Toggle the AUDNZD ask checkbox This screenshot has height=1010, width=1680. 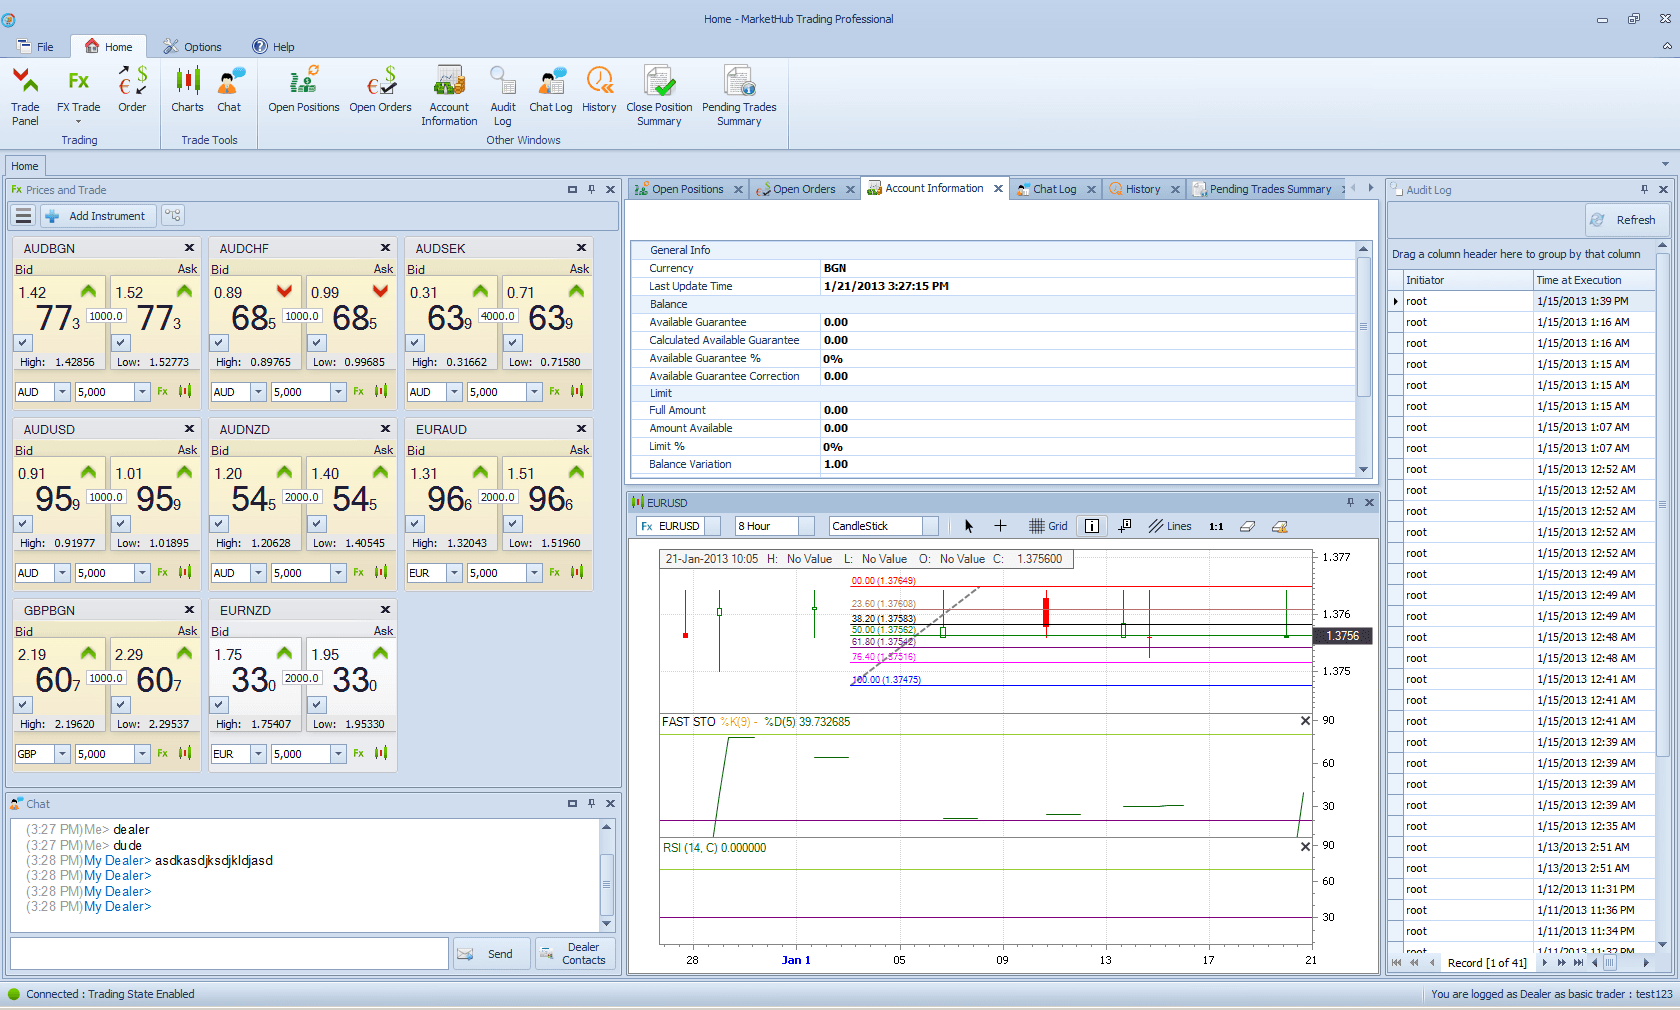click(x=317, y=523)
